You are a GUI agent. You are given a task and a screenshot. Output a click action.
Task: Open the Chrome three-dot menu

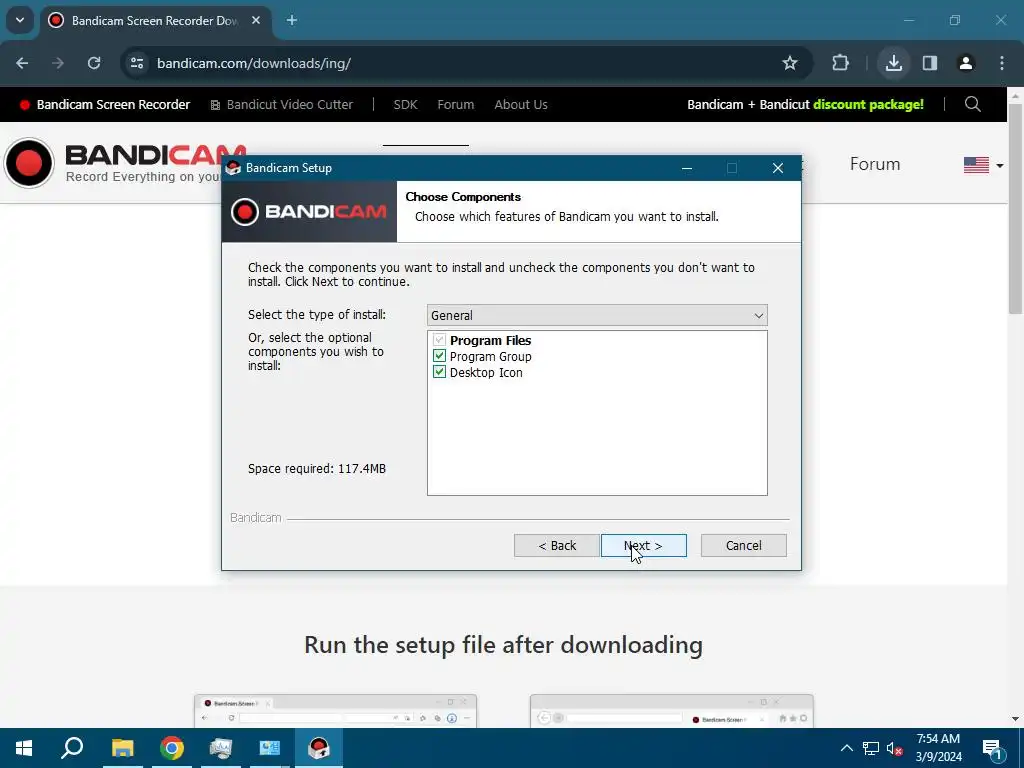pyautogui.click(x=1001, y=63)
